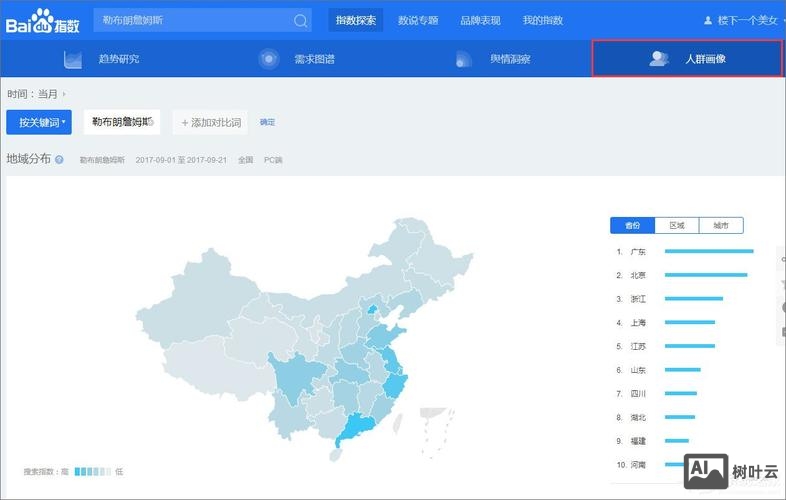Open the 我的指数 menu item
This screenshot has width=786, height=500.
pyautogui.click(x=543, y=21)
